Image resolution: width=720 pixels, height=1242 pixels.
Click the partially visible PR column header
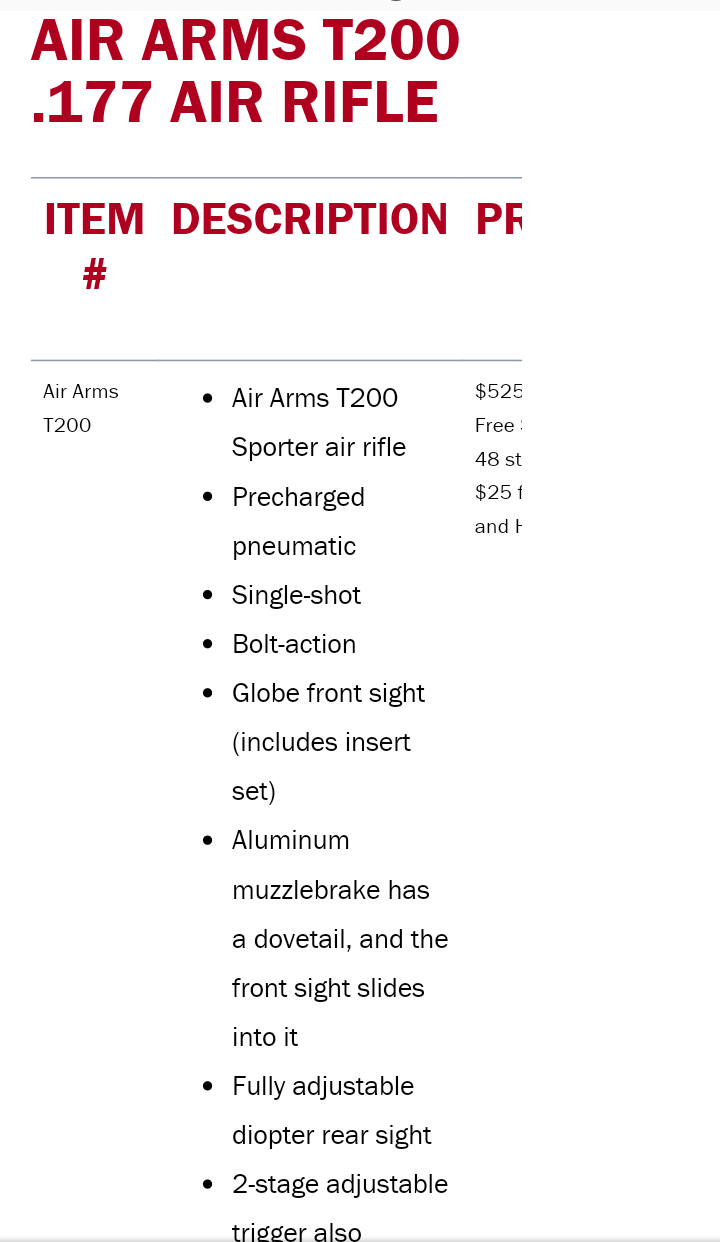click(499, 219)
